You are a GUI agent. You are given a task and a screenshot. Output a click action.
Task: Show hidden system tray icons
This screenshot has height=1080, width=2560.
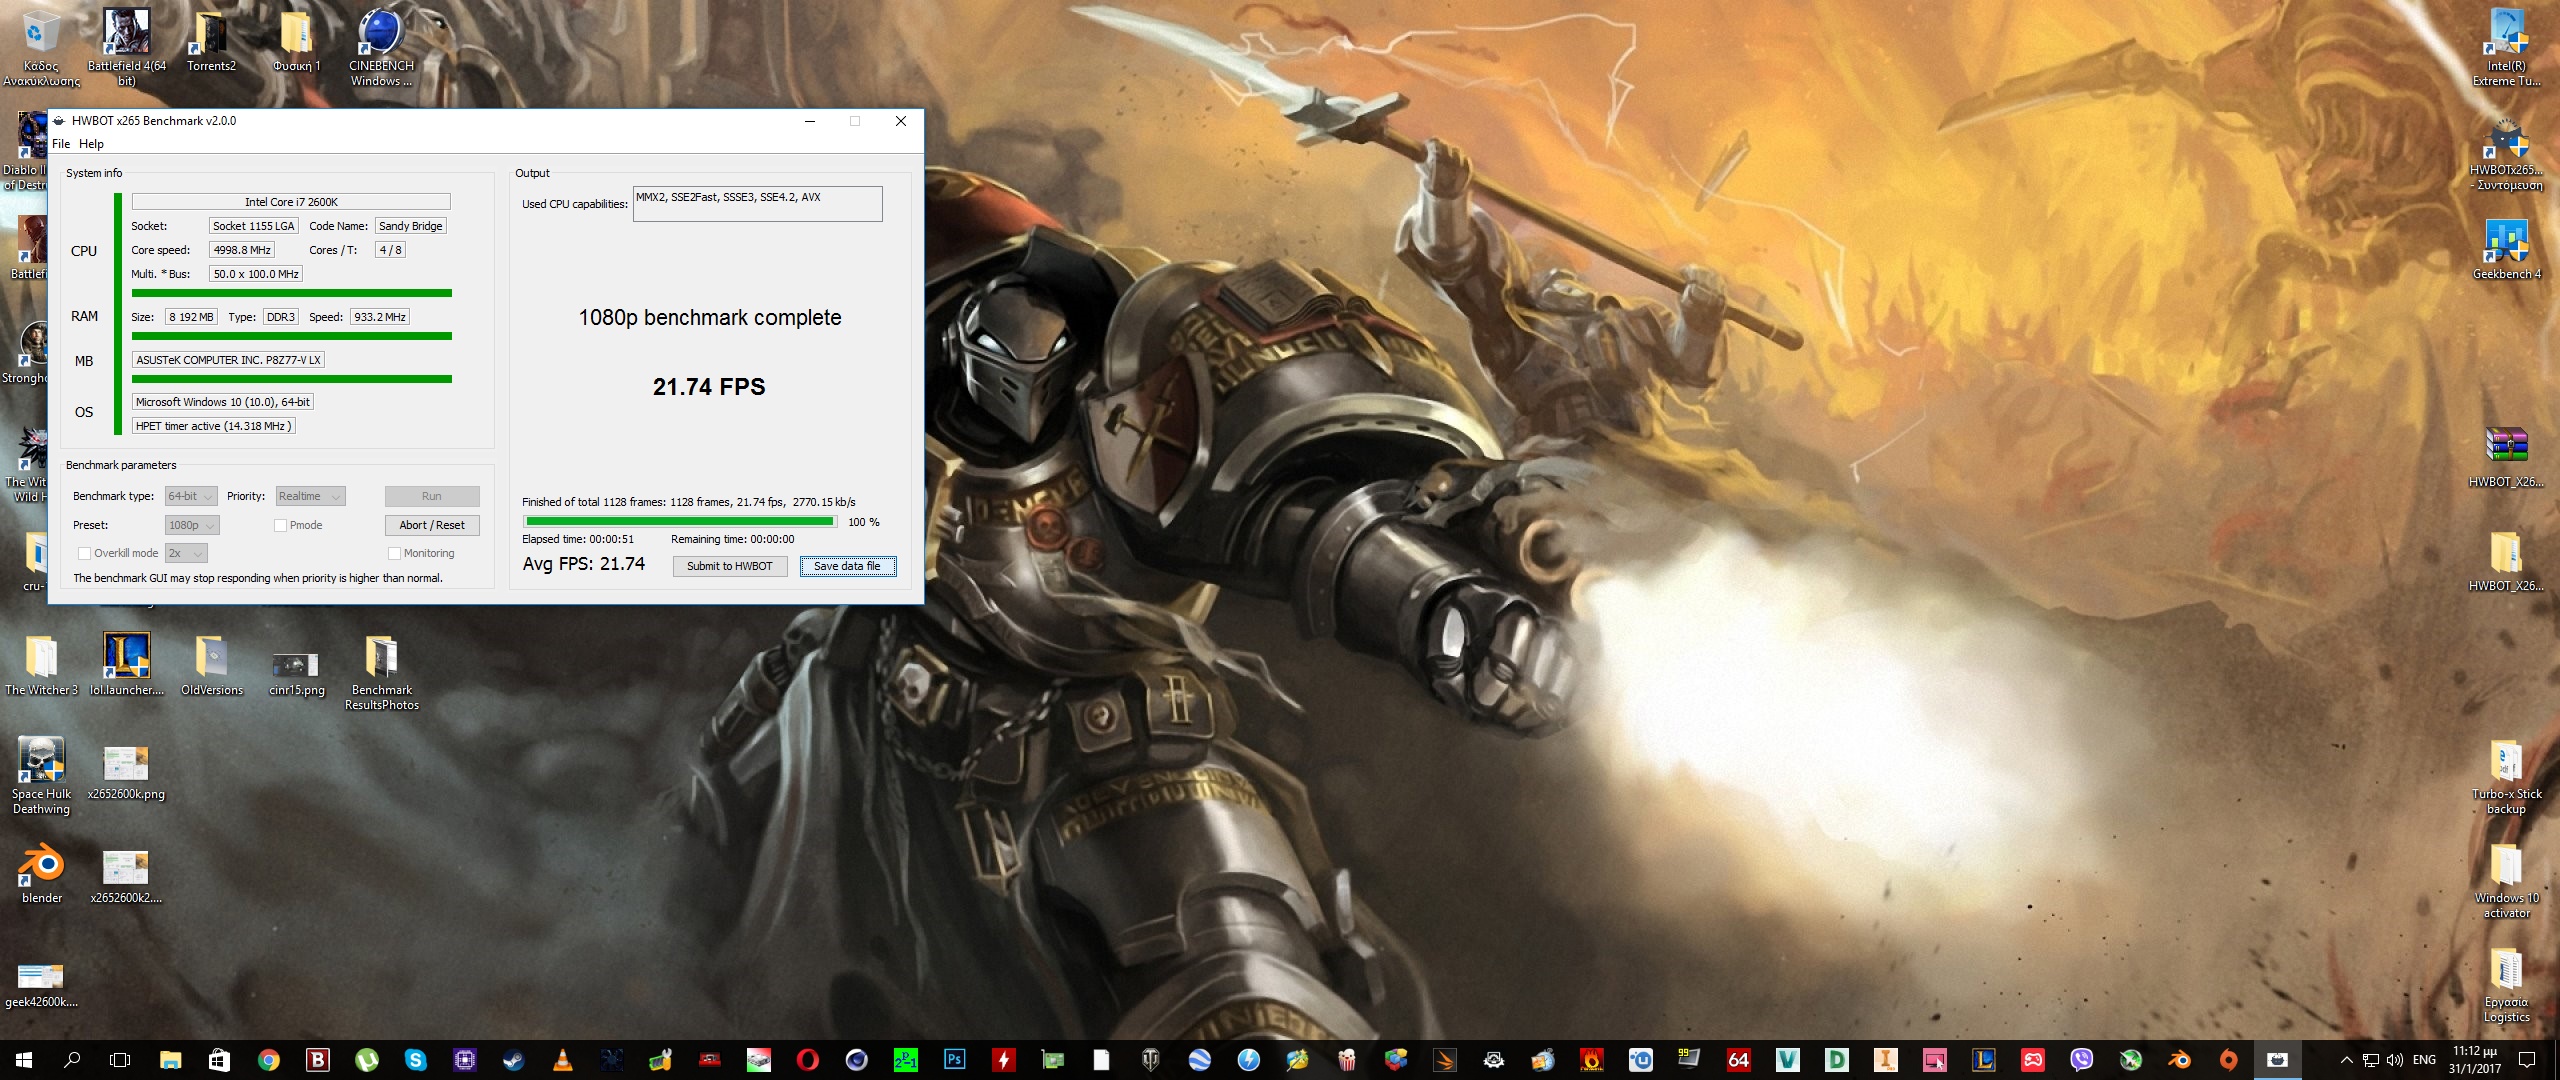(x=2346, y=1060)
